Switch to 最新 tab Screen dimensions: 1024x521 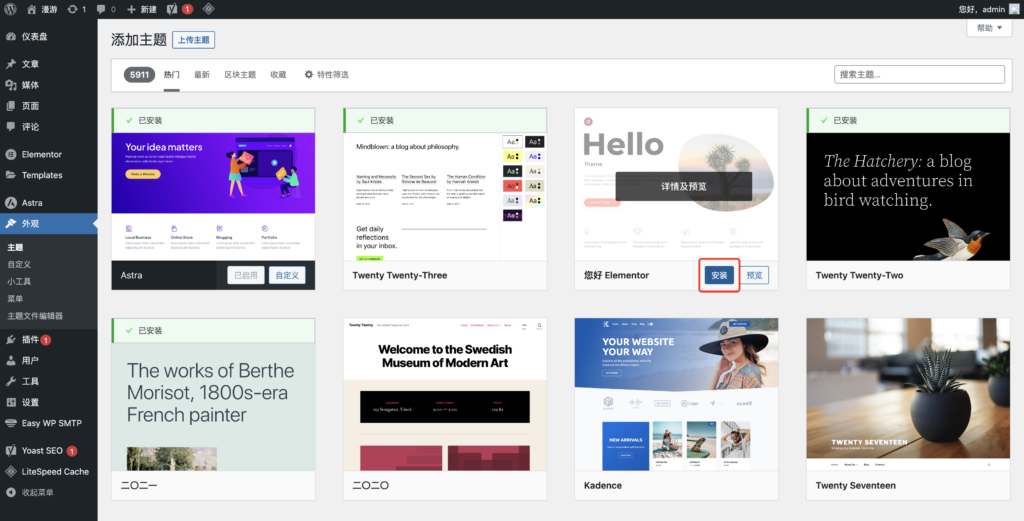tap(202, 74)
